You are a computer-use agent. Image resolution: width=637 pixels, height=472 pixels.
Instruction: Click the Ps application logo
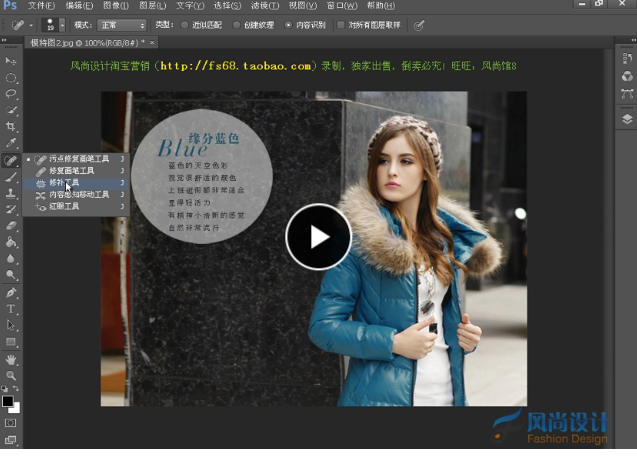point(10,6)
